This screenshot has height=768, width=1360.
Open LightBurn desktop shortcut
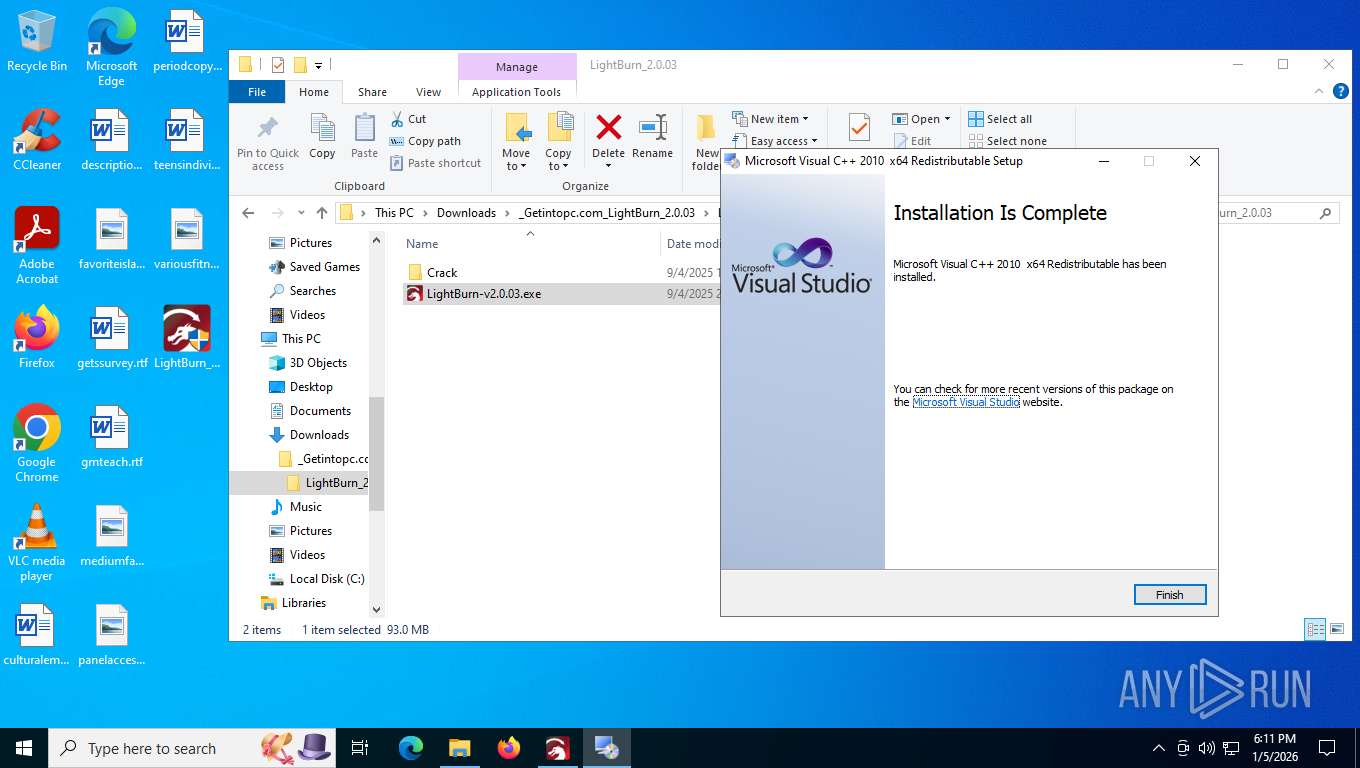(x=187, y=338)
